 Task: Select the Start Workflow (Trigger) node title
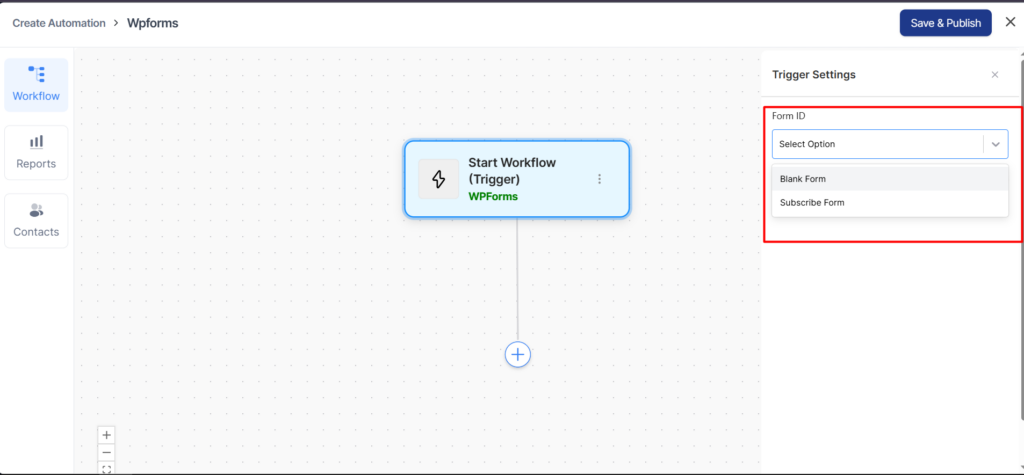[511, 170]
